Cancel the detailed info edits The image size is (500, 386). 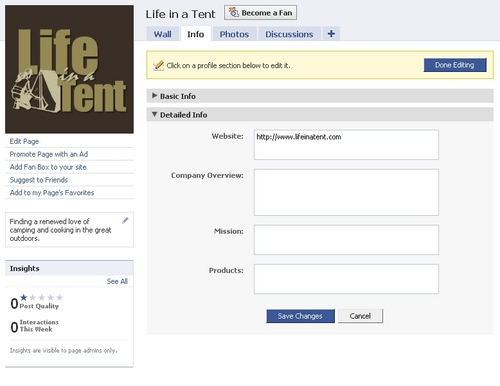360,316
